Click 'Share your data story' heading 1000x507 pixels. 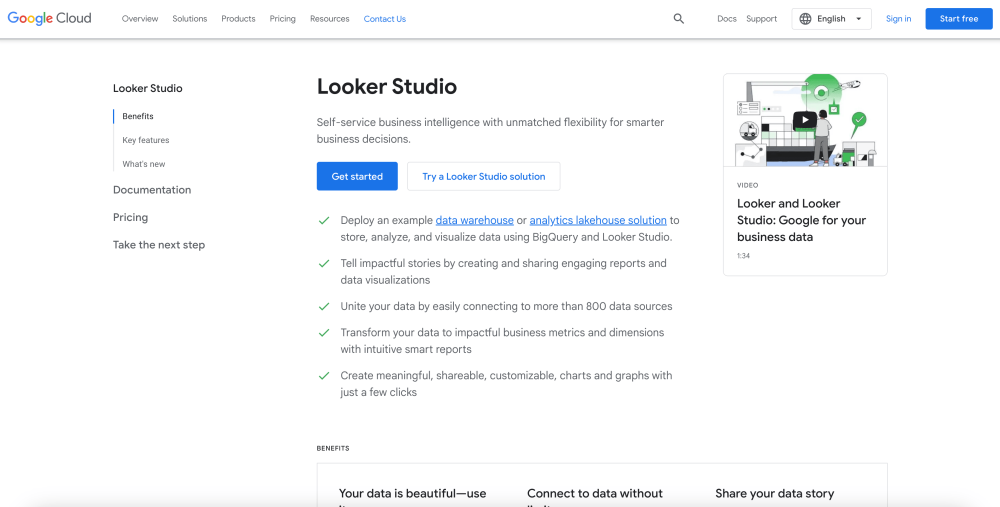click(x=774, y=493)
